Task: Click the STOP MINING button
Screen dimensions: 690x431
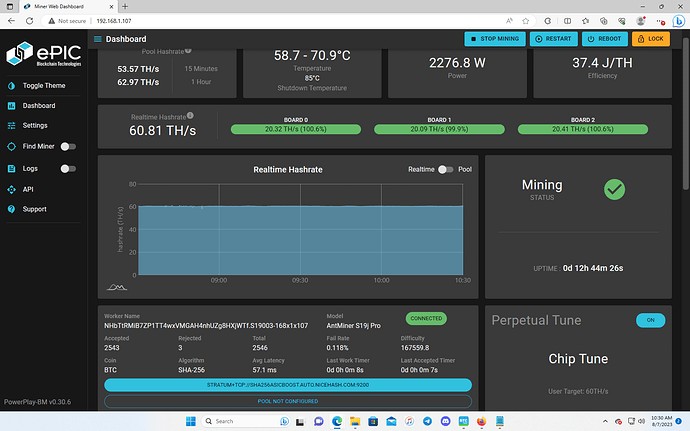Action: click(x=495, y=39)
